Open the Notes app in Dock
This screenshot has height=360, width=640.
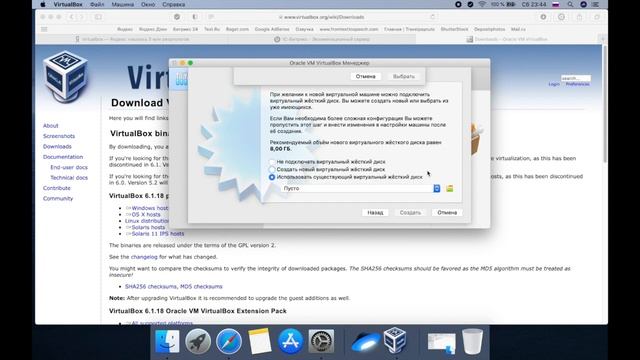click(260, 341)
